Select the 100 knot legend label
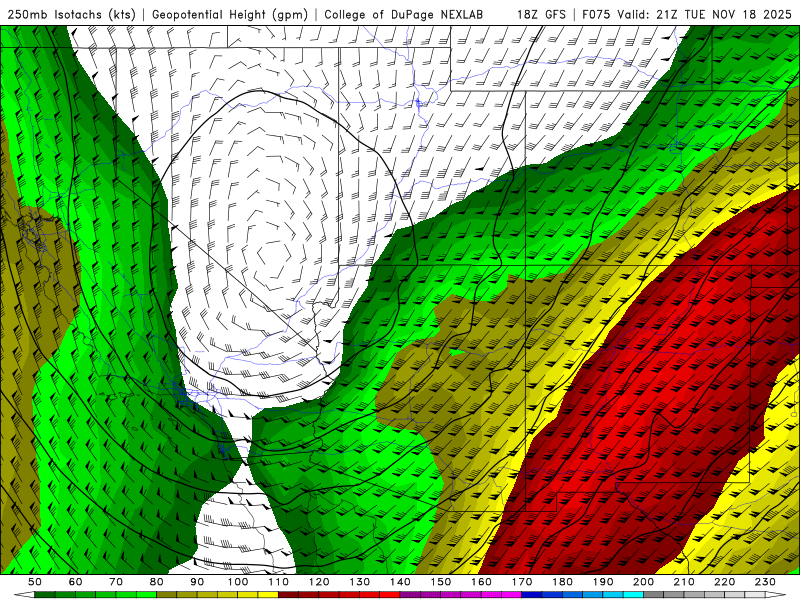The image size is (800, 600). [238, 582]
